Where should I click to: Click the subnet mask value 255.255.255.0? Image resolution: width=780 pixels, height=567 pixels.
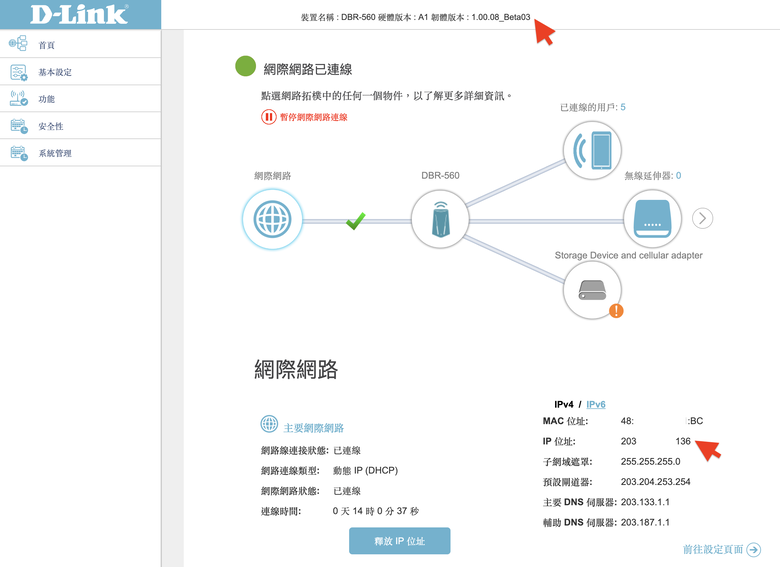[650, 462]
